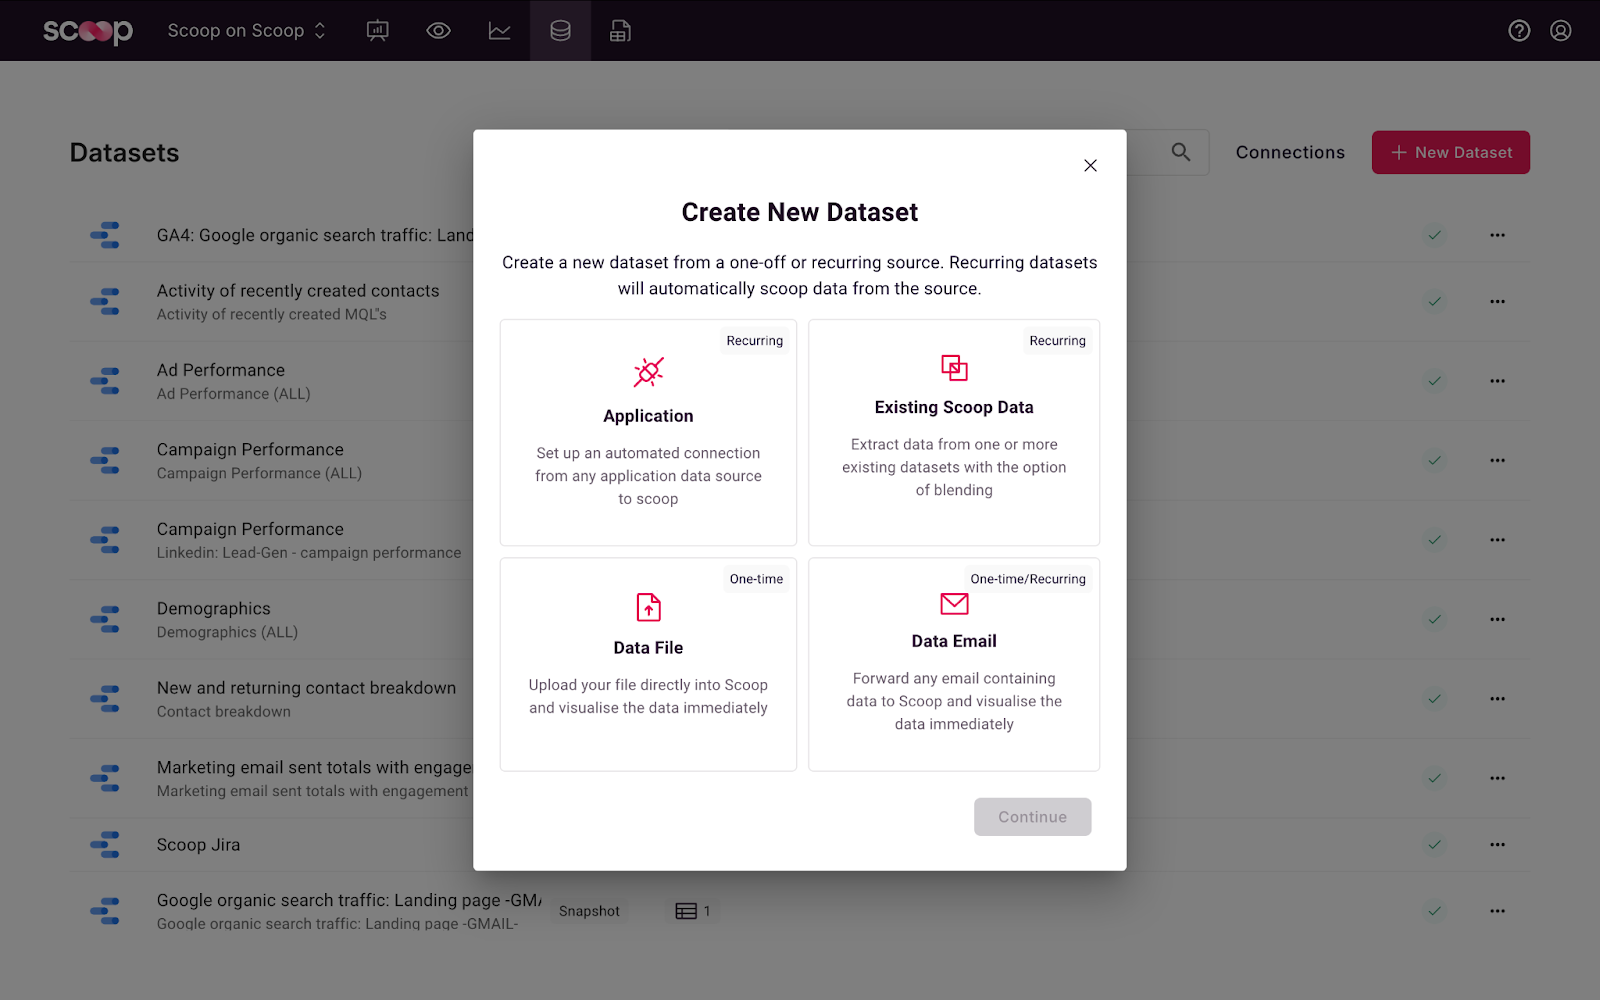Open the presentation icon in top navigation
The height and width of the screenshot is (1000, 1600).
(378, 31)
